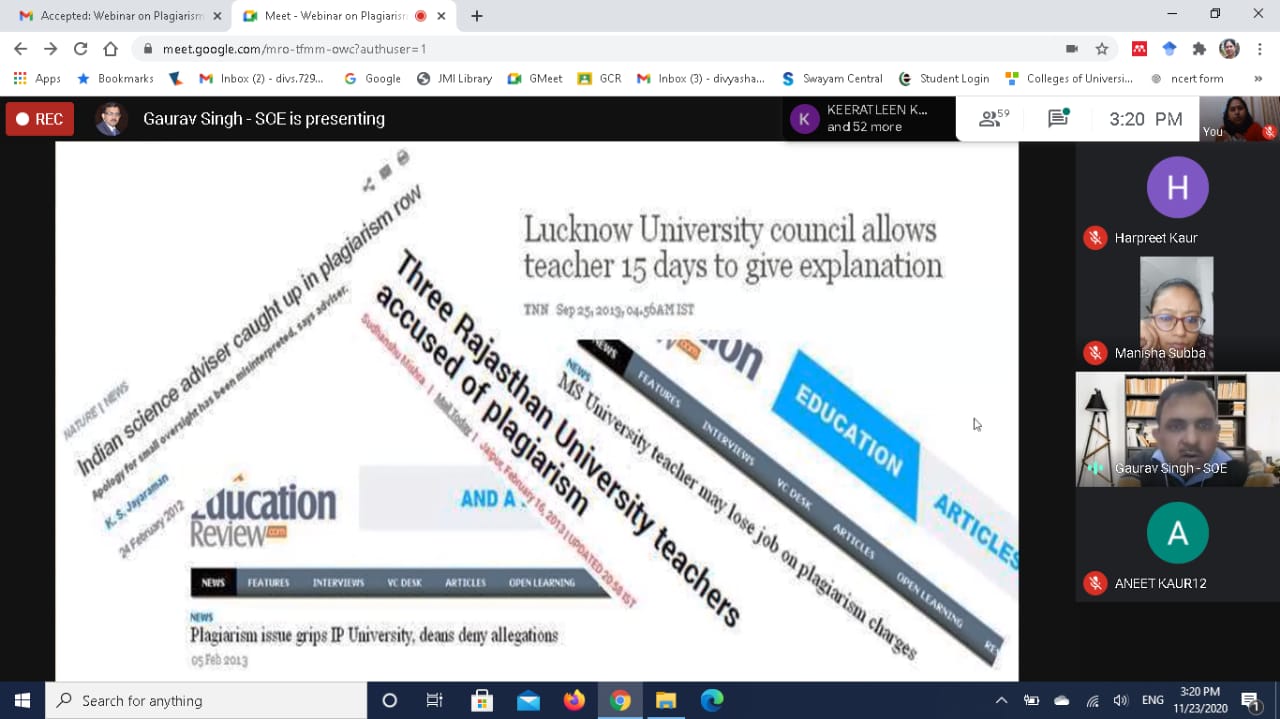Open the Chrome three-dot menu
The image size is (1280, 719).
tap(1258, 49)
